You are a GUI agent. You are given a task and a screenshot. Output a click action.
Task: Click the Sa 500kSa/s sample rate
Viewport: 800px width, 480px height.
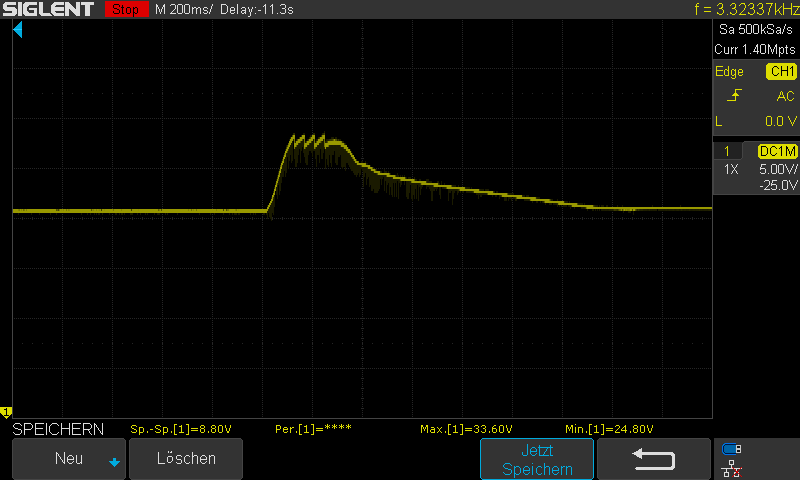pyautogui.click(x=756, y=30)
